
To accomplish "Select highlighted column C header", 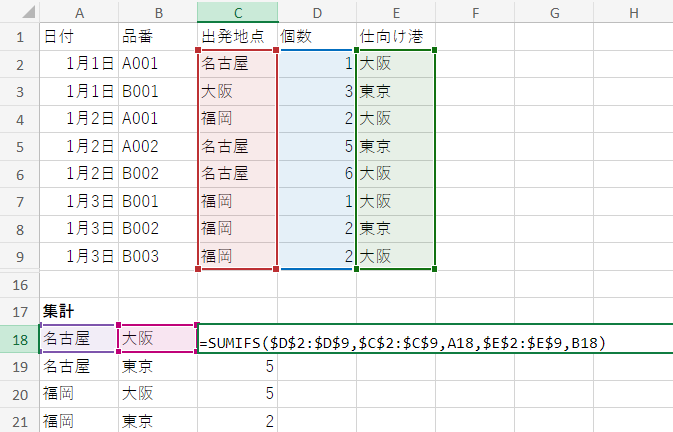I will [x=237, y=12].
